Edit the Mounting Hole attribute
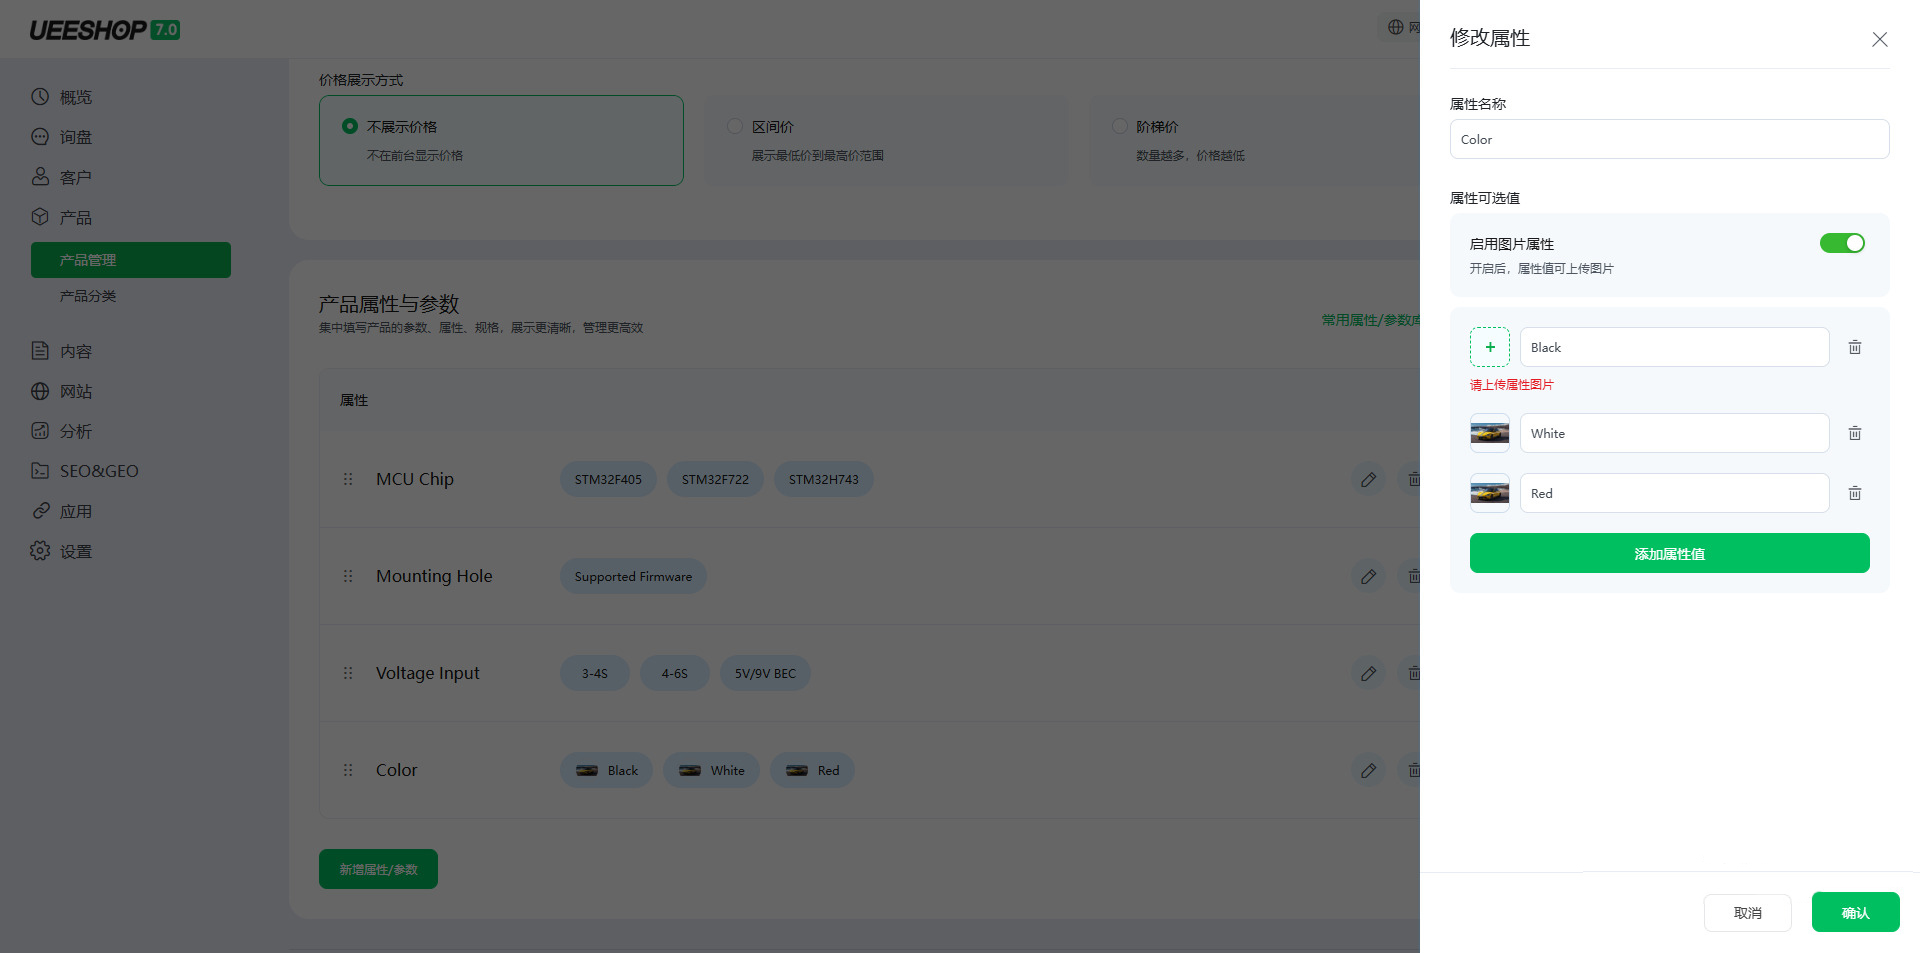The height and width of the screenshot is (953, 1920). 1369,576
